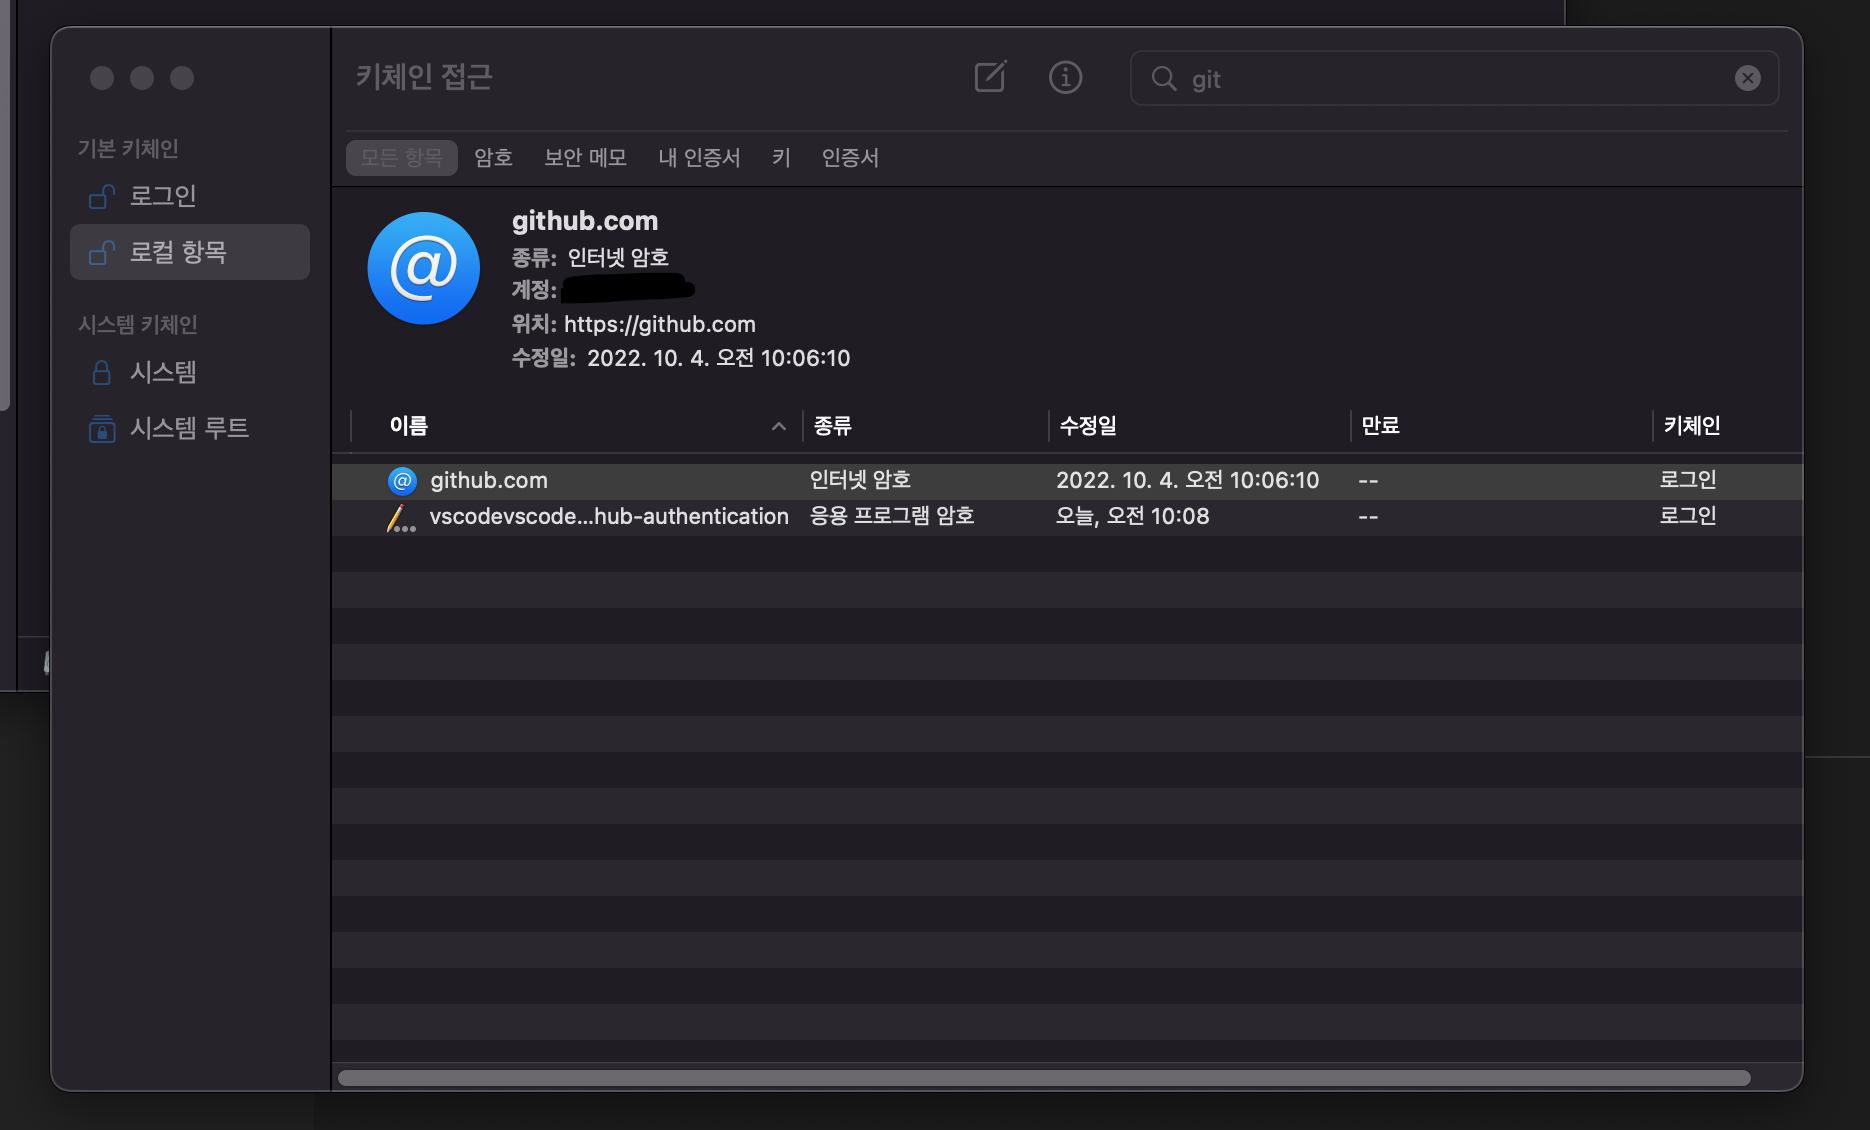The width and height of the screenshot is (1870, 1130).
Task: Click the 응용 프로그램 암호 cell
Action: (892, 516)
